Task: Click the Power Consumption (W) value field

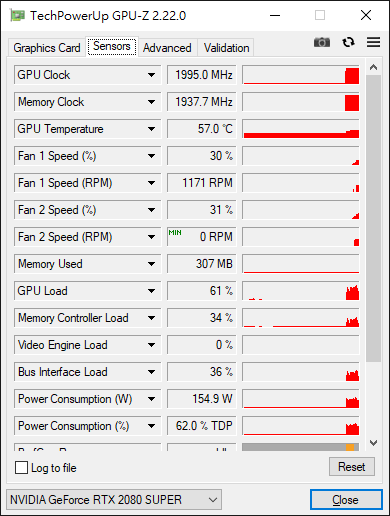Action: click(x=201, y=399)
